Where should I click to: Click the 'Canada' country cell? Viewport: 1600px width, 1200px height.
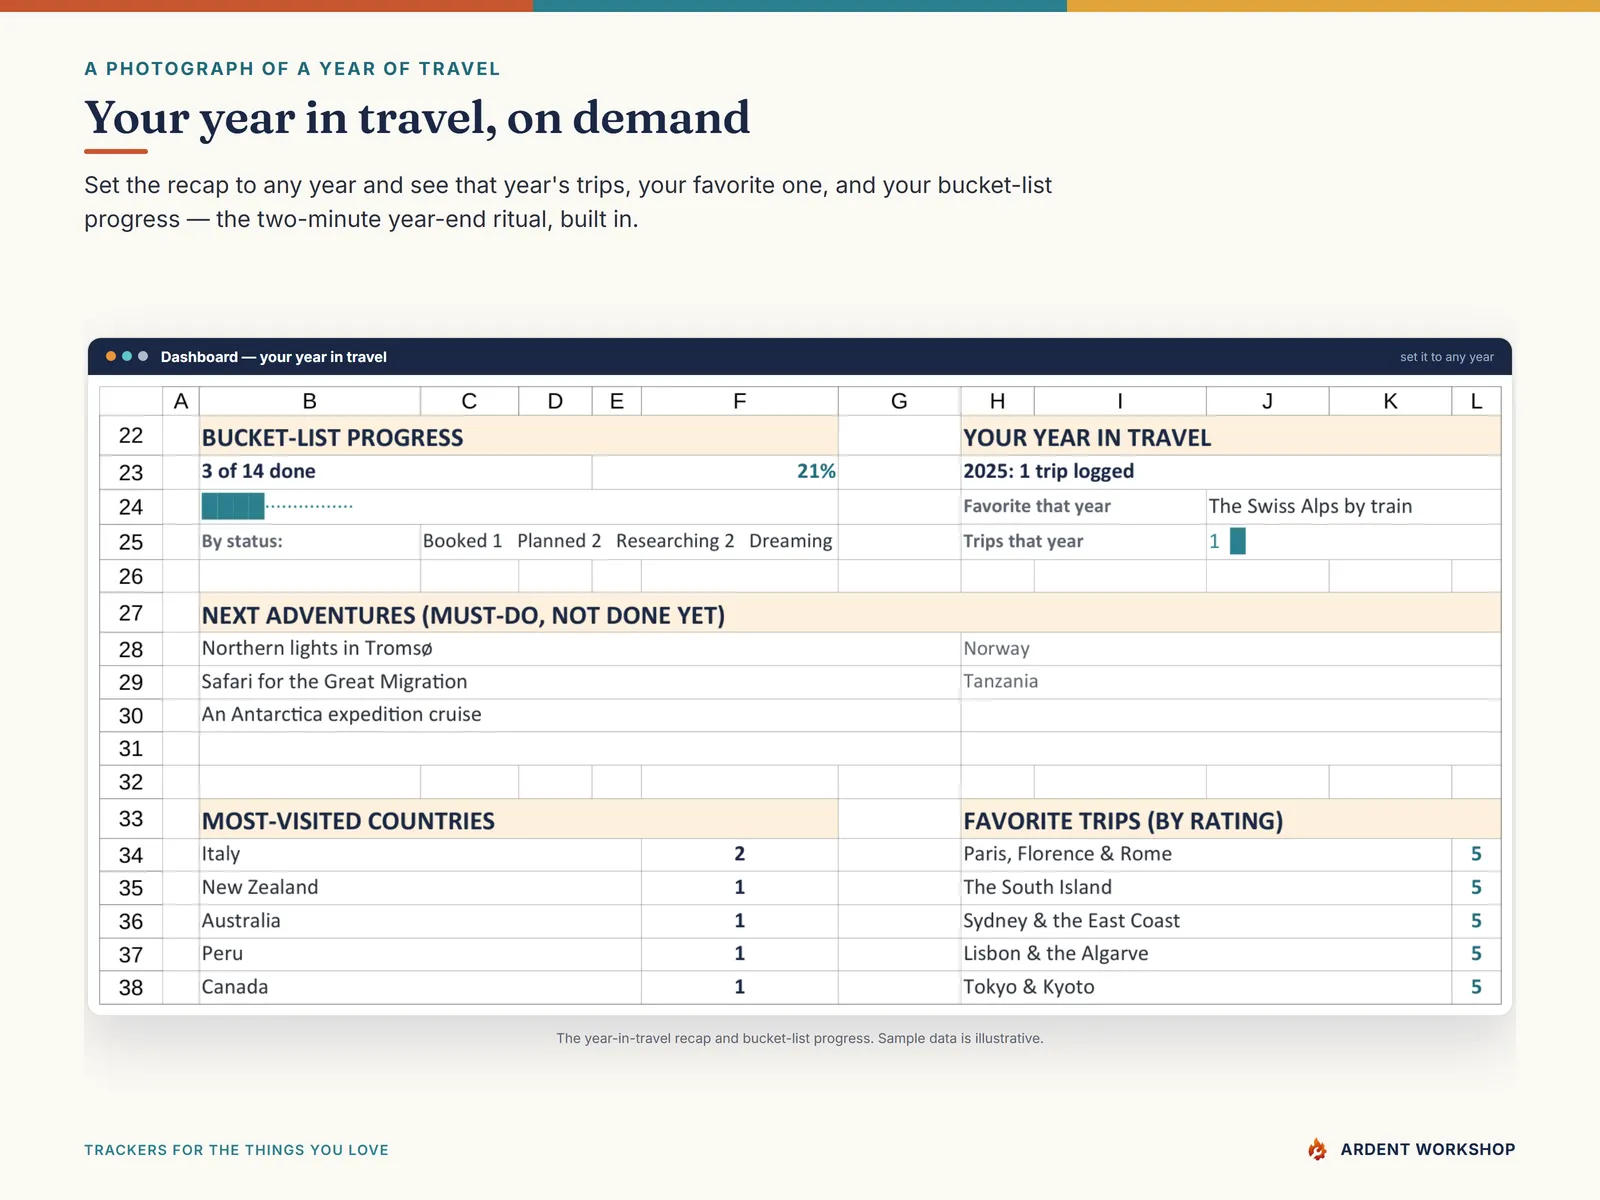420,987
